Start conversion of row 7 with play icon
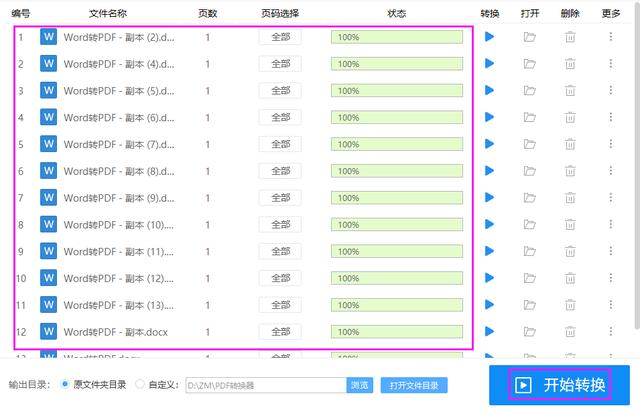 tap(490, 198)
